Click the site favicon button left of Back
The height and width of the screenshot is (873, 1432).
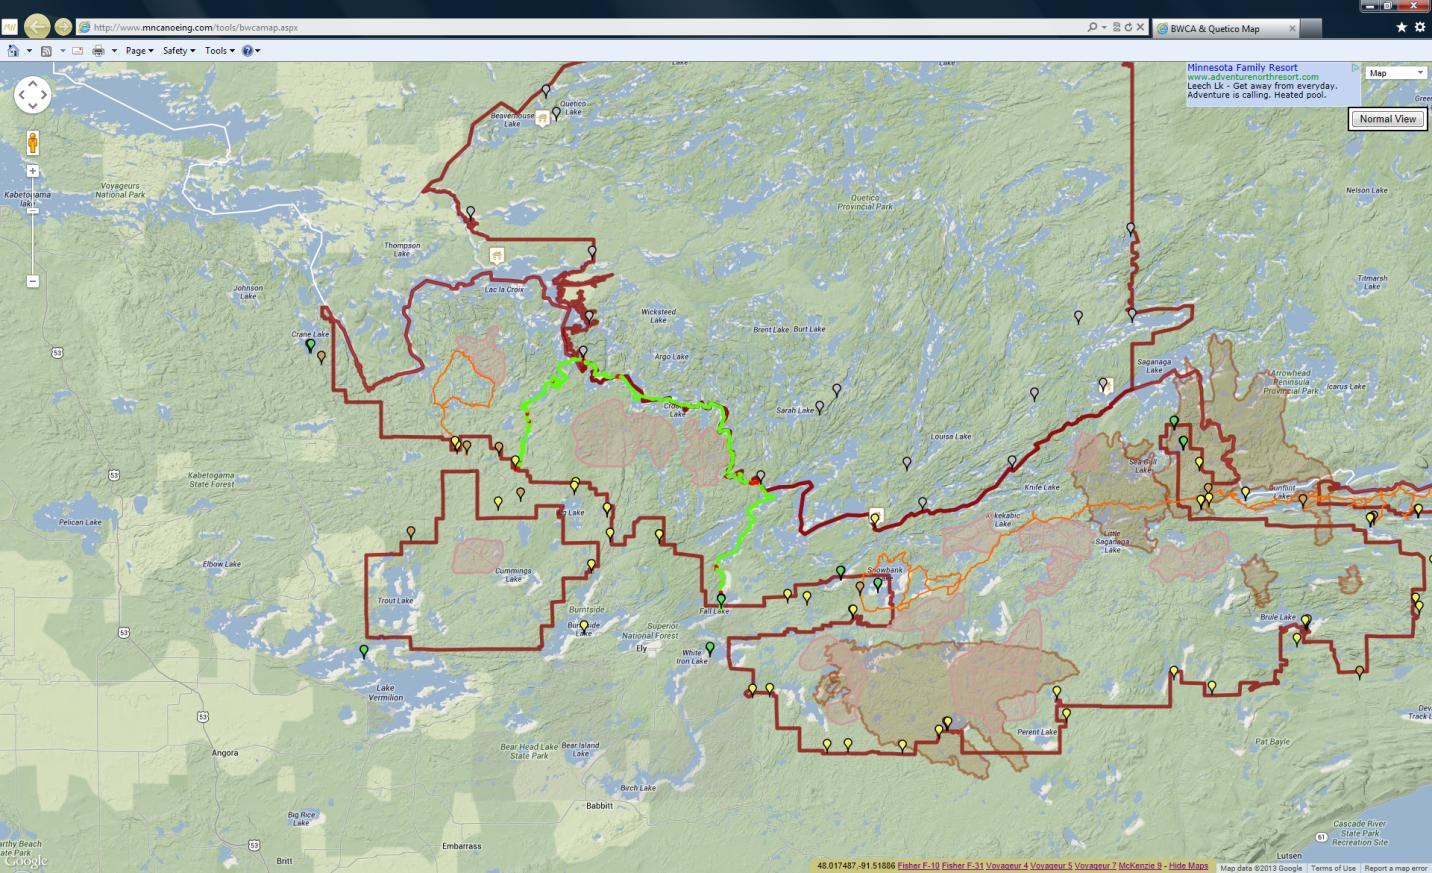10,27
